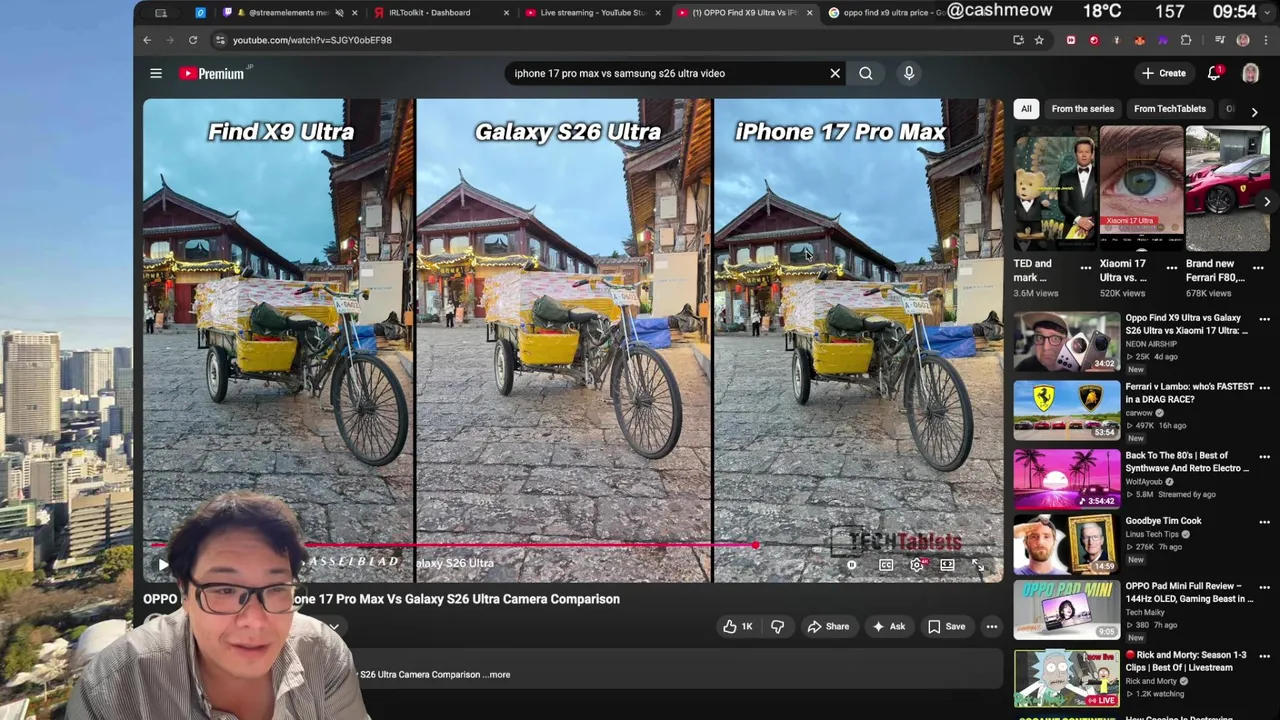
Task: Open menu for Goodbye Tim Cook video
Action: point(1264,521)
